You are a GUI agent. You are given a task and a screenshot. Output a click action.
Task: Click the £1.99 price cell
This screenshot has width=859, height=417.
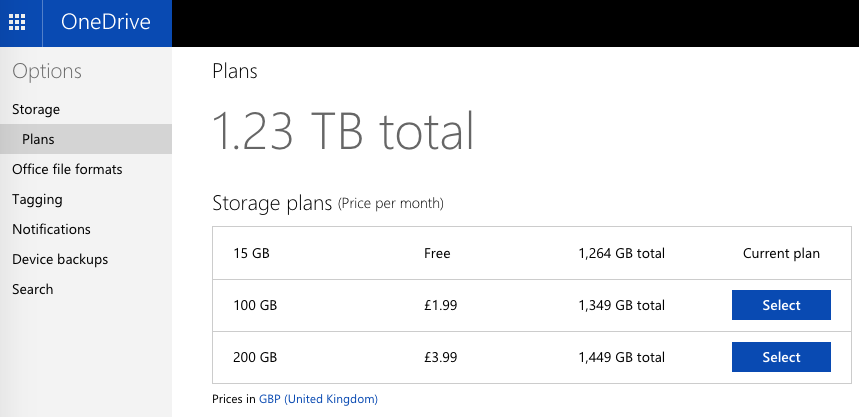click(440, 305)
